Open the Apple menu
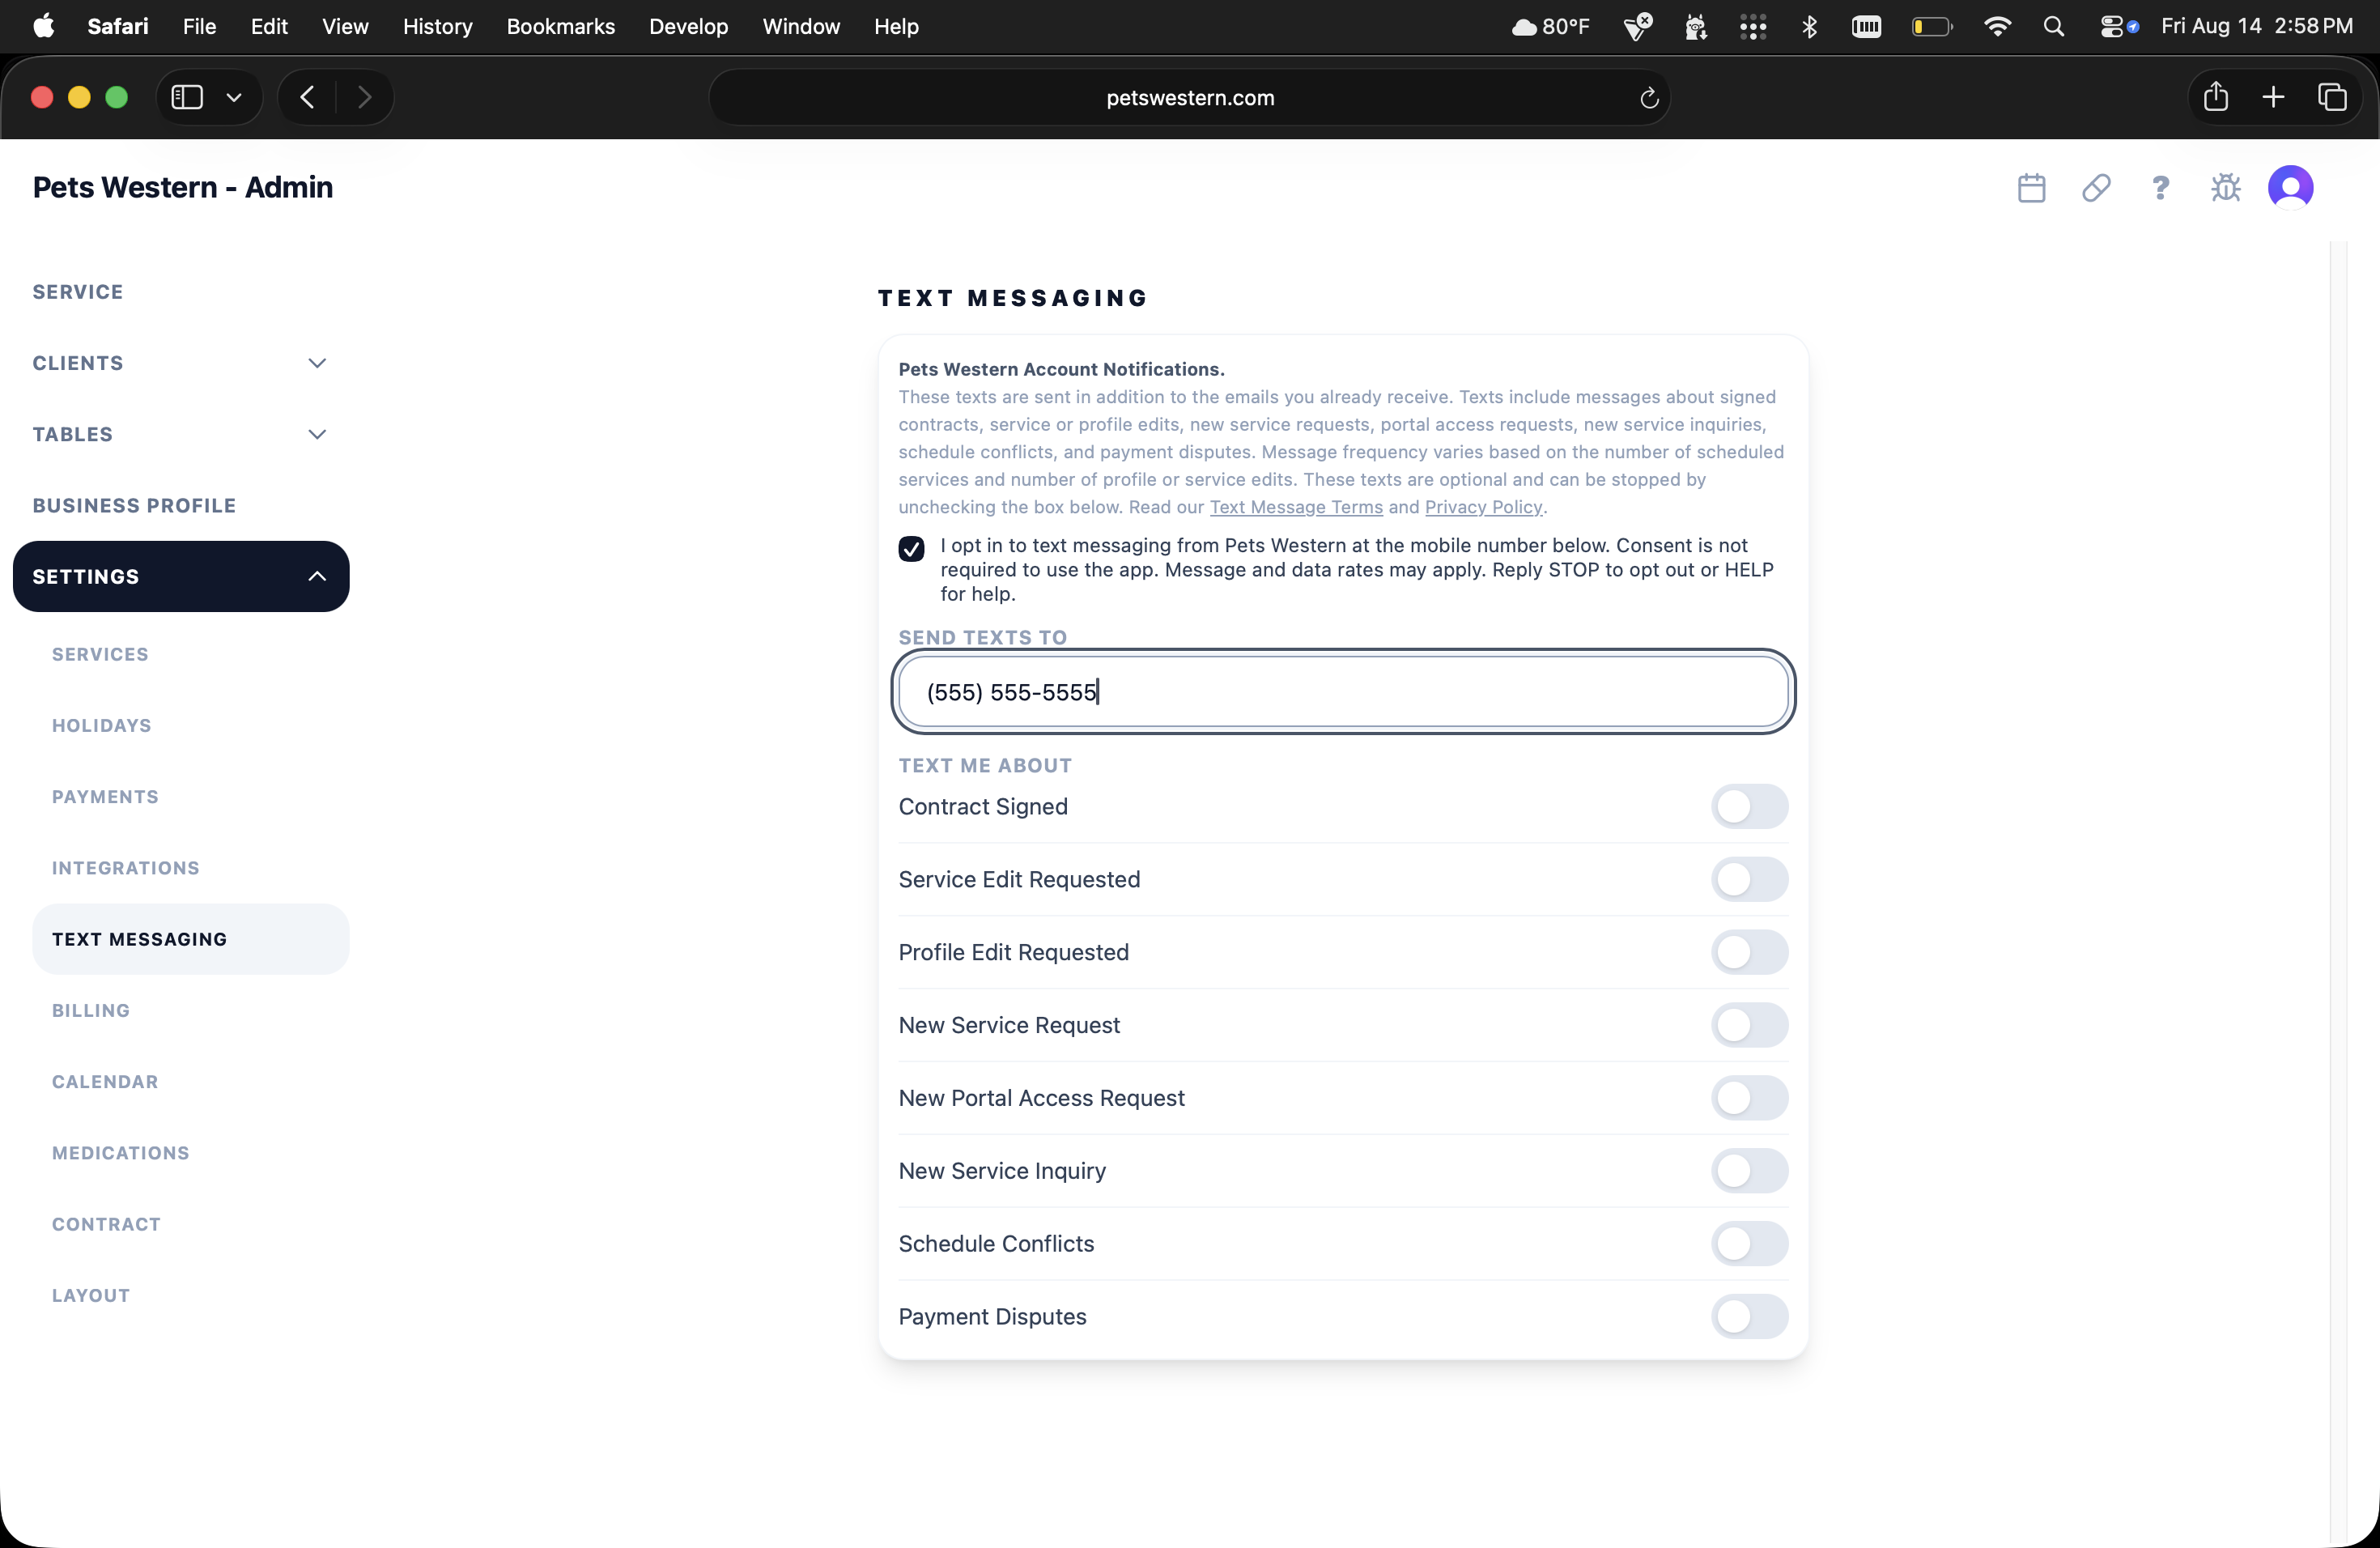The image size is (2380, 1548). click(x=44, y=26)
